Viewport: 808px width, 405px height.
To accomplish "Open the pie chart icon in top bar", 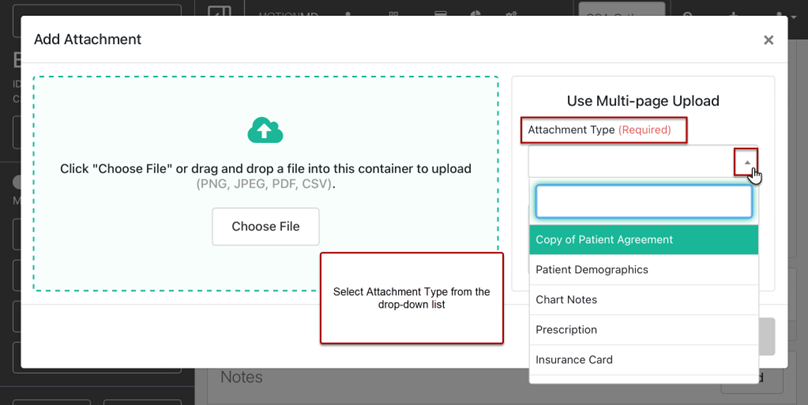I will click(475, 14).
